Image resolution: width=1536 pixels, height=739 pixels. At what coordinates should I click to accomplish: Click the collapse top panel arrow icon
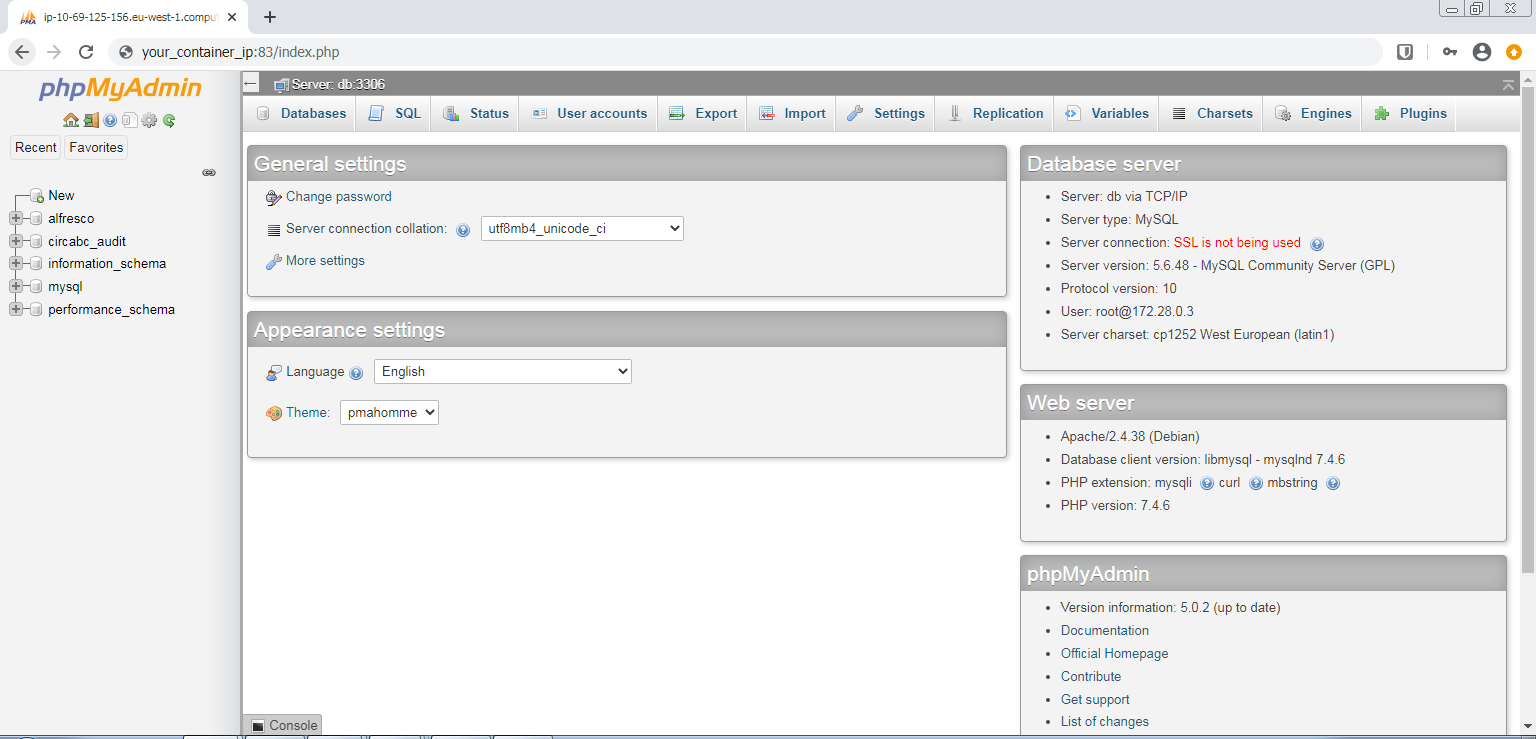click(1509, 85)
